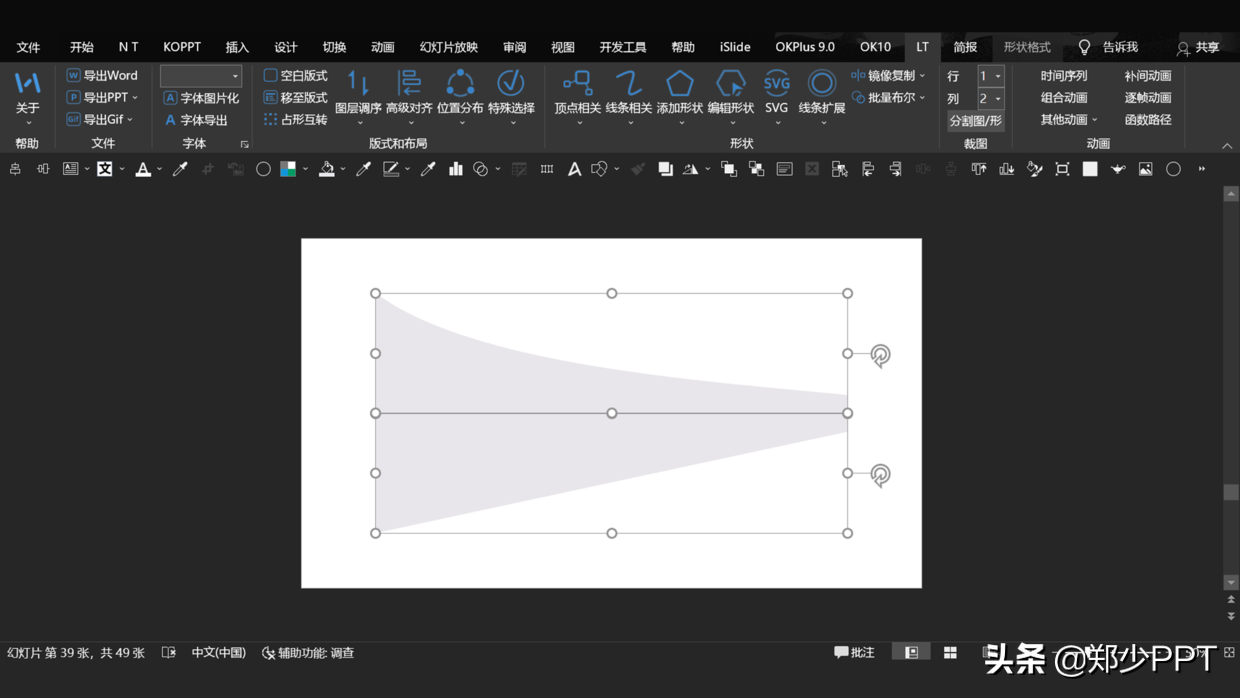Screen dimensions: 1240x698
Task: Click the 特殊选择 checkmark icon
Action: (511, 84)
